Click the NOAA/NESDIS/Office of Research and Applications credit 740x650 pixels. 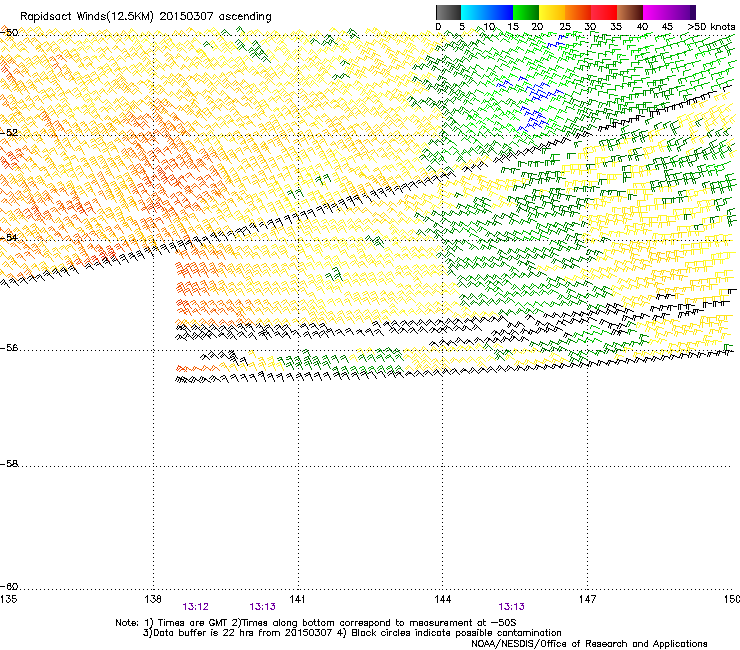(x=589, y=644)
